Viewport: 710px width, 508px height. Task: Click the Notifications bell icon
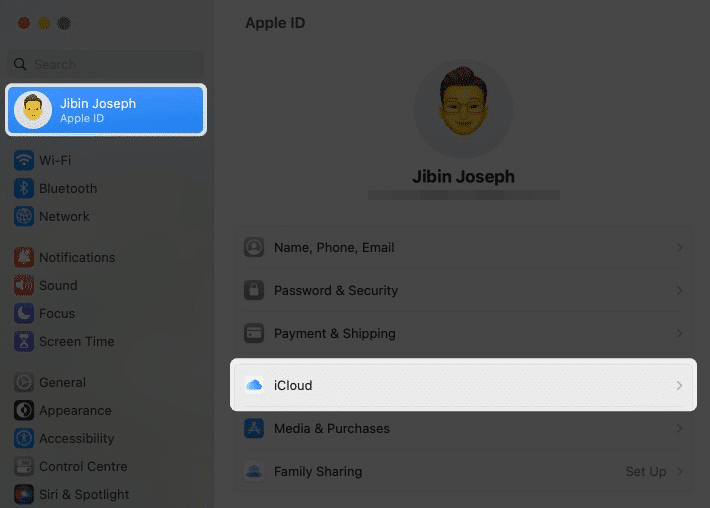[24, 257]
